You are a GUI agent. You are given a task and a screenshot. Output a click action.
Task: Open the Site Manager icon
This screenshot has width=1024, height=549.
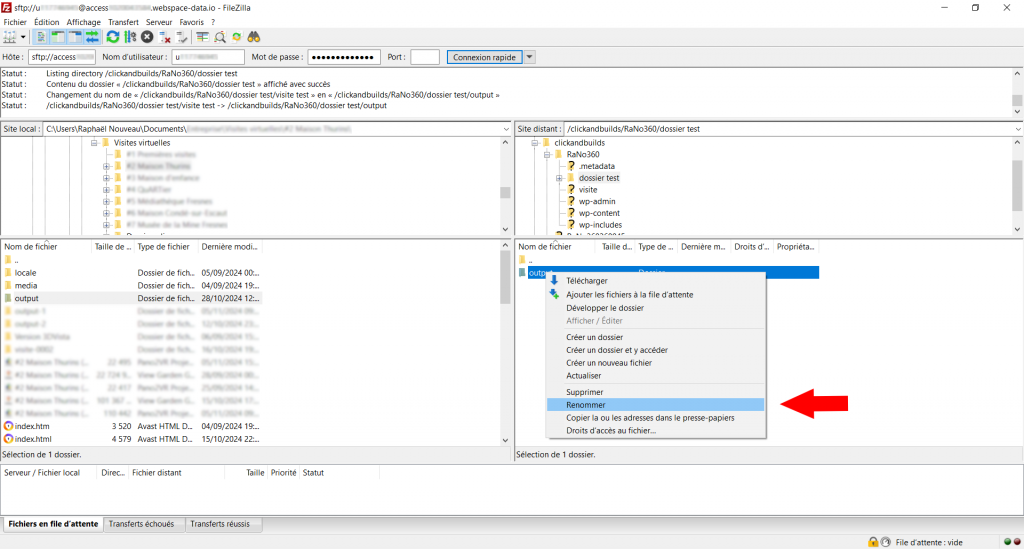[x=11, y=37]
